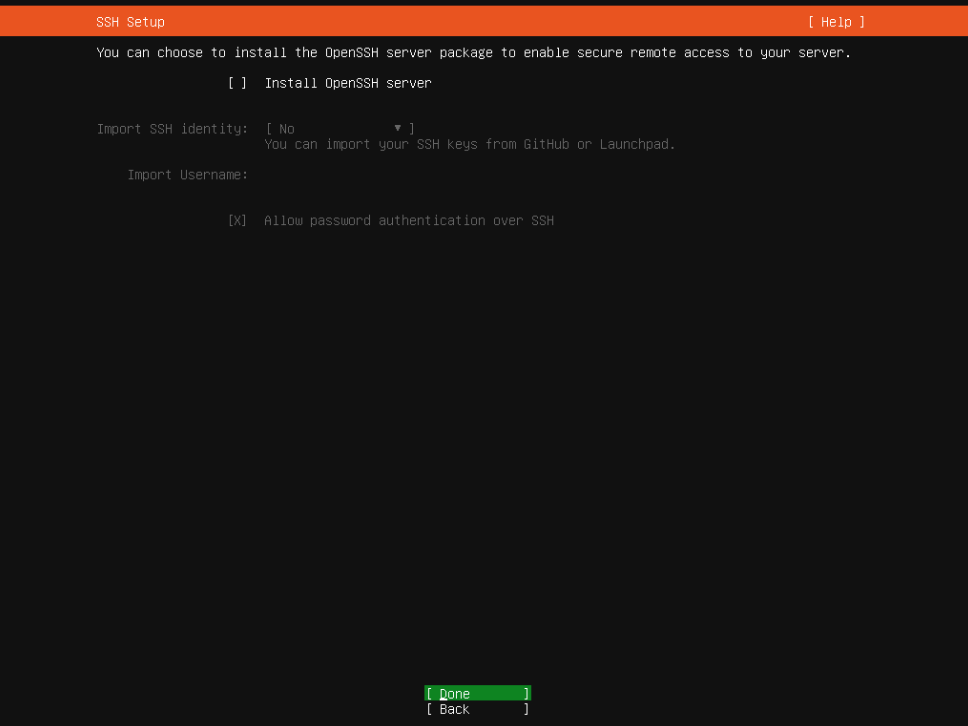Click the ▼ arrow of SSH identity selector
The image size is (968, 726).
(397, 128)
